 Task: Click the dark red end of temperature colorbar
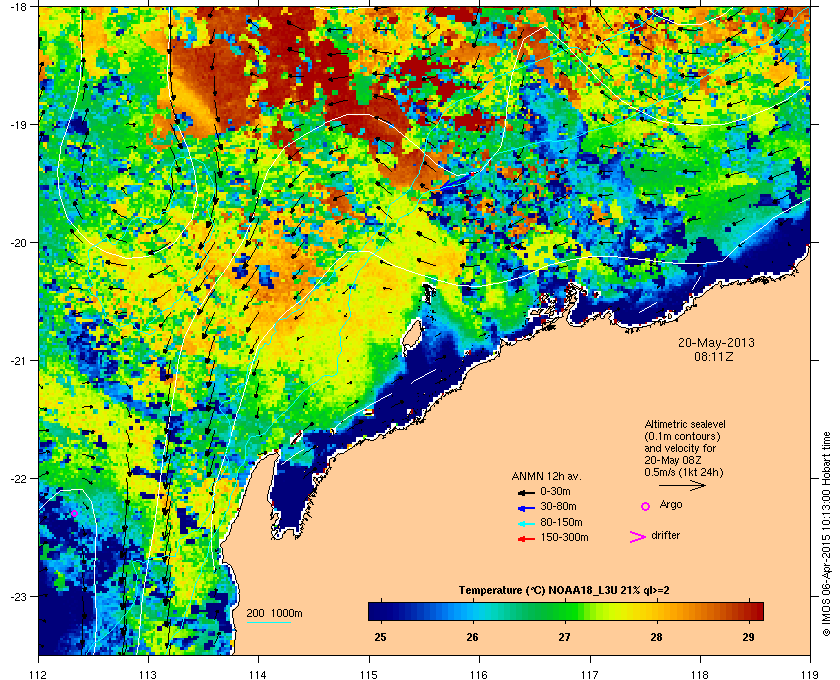[x=755, y=611]
